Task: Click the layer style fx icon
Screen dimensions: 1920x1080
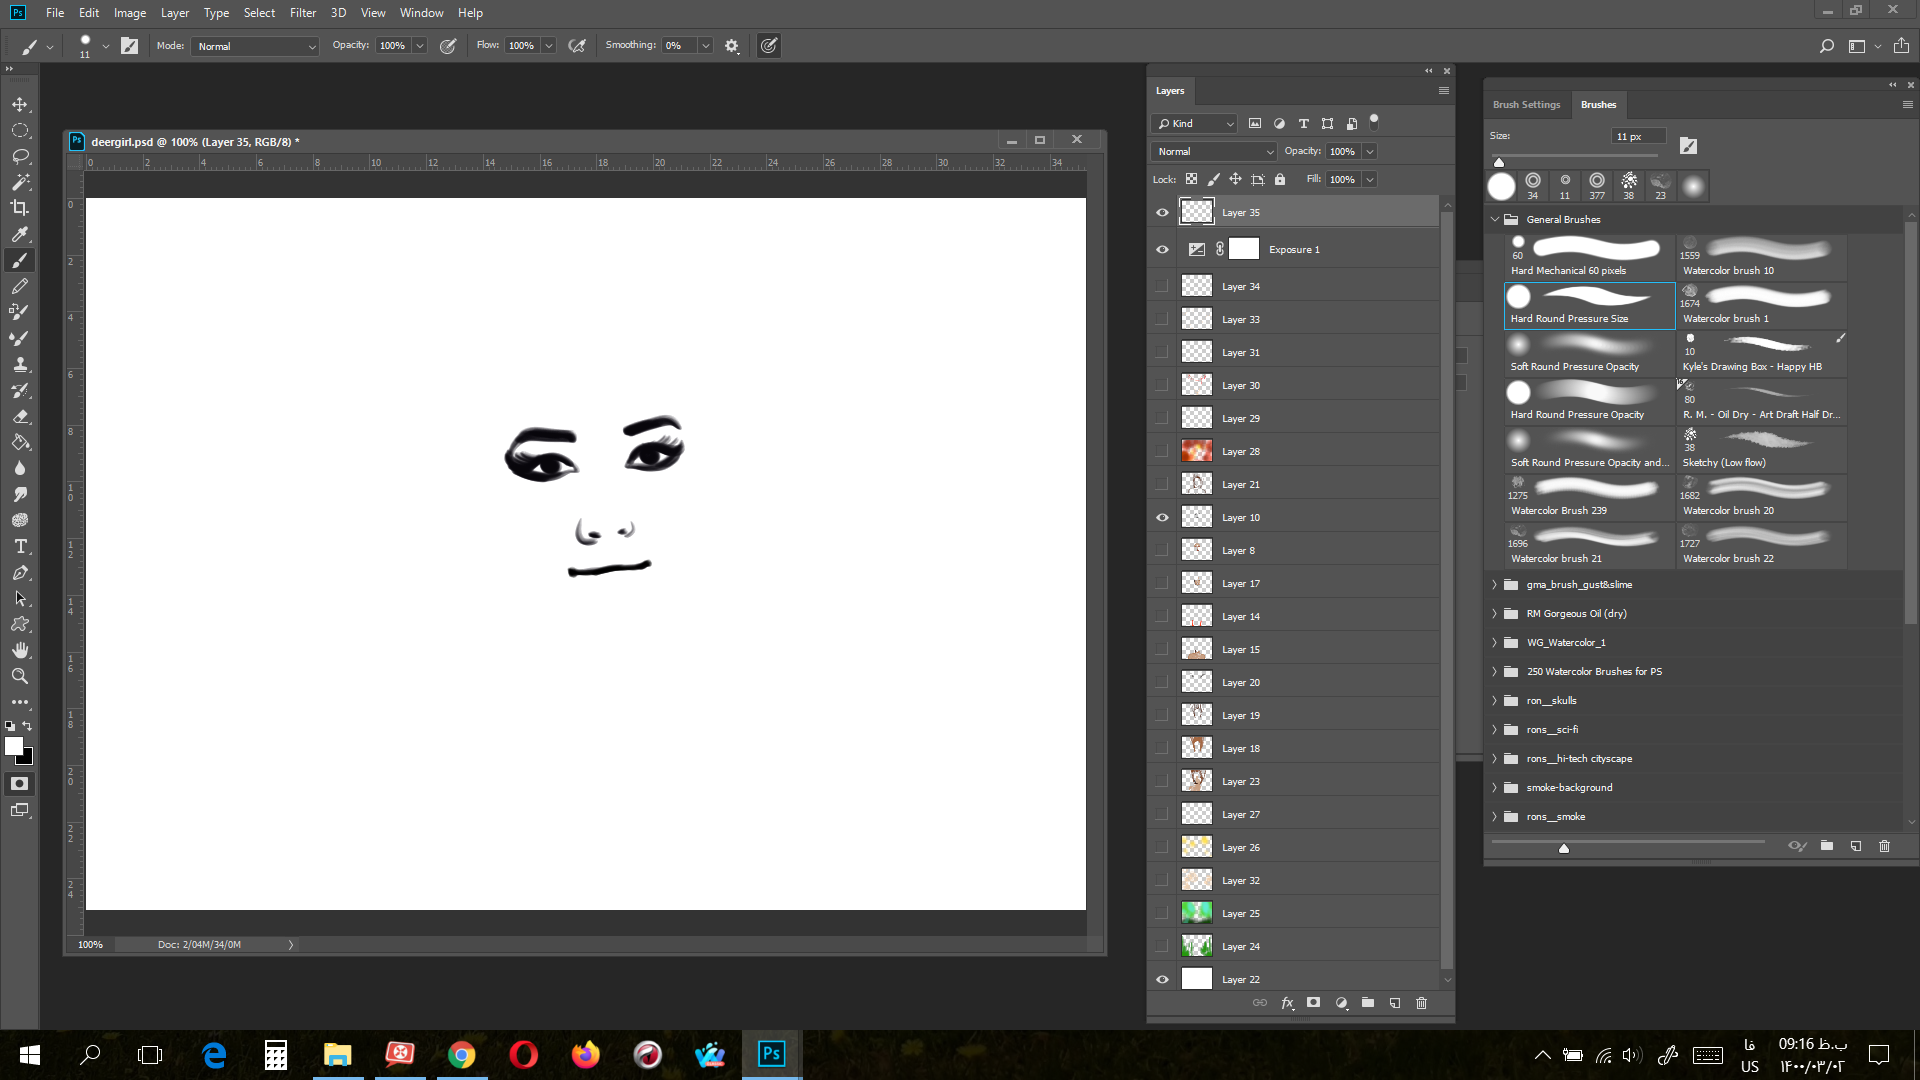Action: coord(1287,1003)
